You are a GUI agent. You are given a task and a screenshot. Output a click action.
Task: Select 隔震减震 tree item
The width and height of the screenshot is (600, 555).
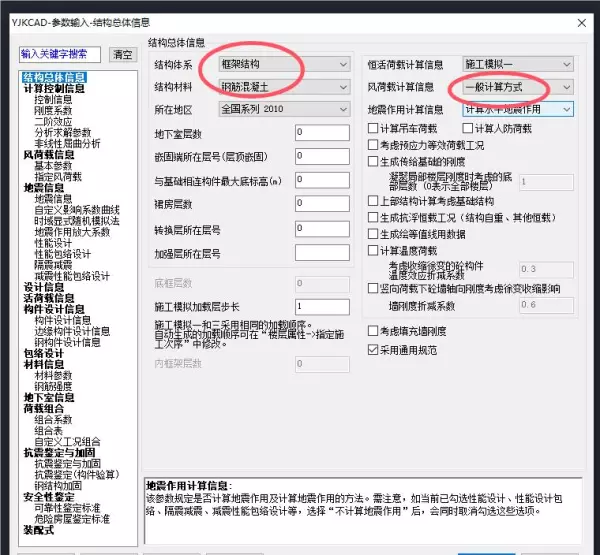click(53, 265)
